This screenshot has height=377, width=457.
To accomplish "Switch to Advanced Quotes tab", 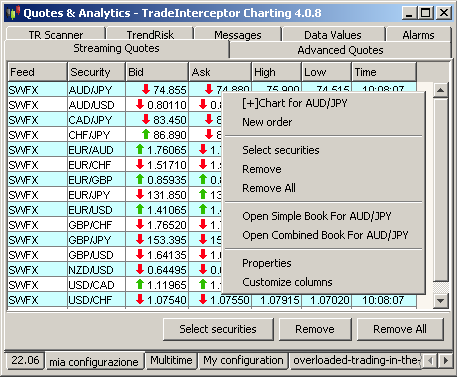I will (340, 50).
